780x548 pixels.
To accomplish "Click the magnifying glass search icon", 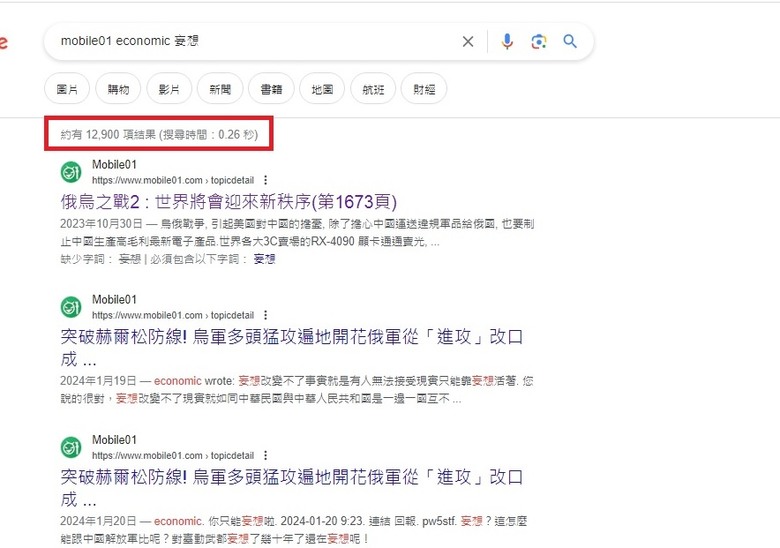I will pos(570,41).
